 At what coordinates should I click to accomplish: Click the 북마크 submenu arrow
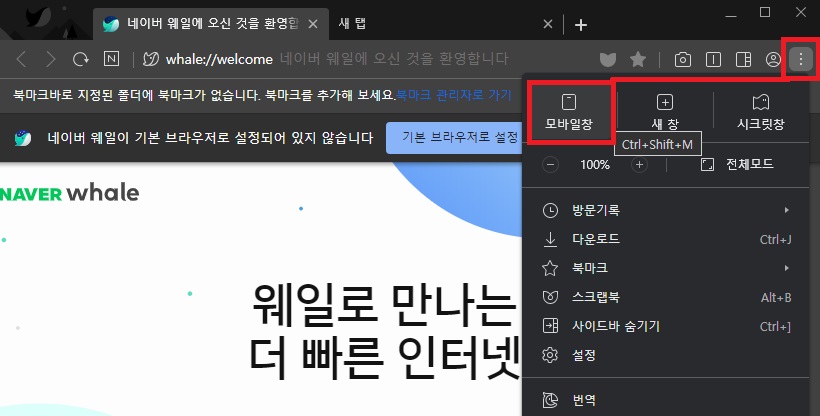787,268
